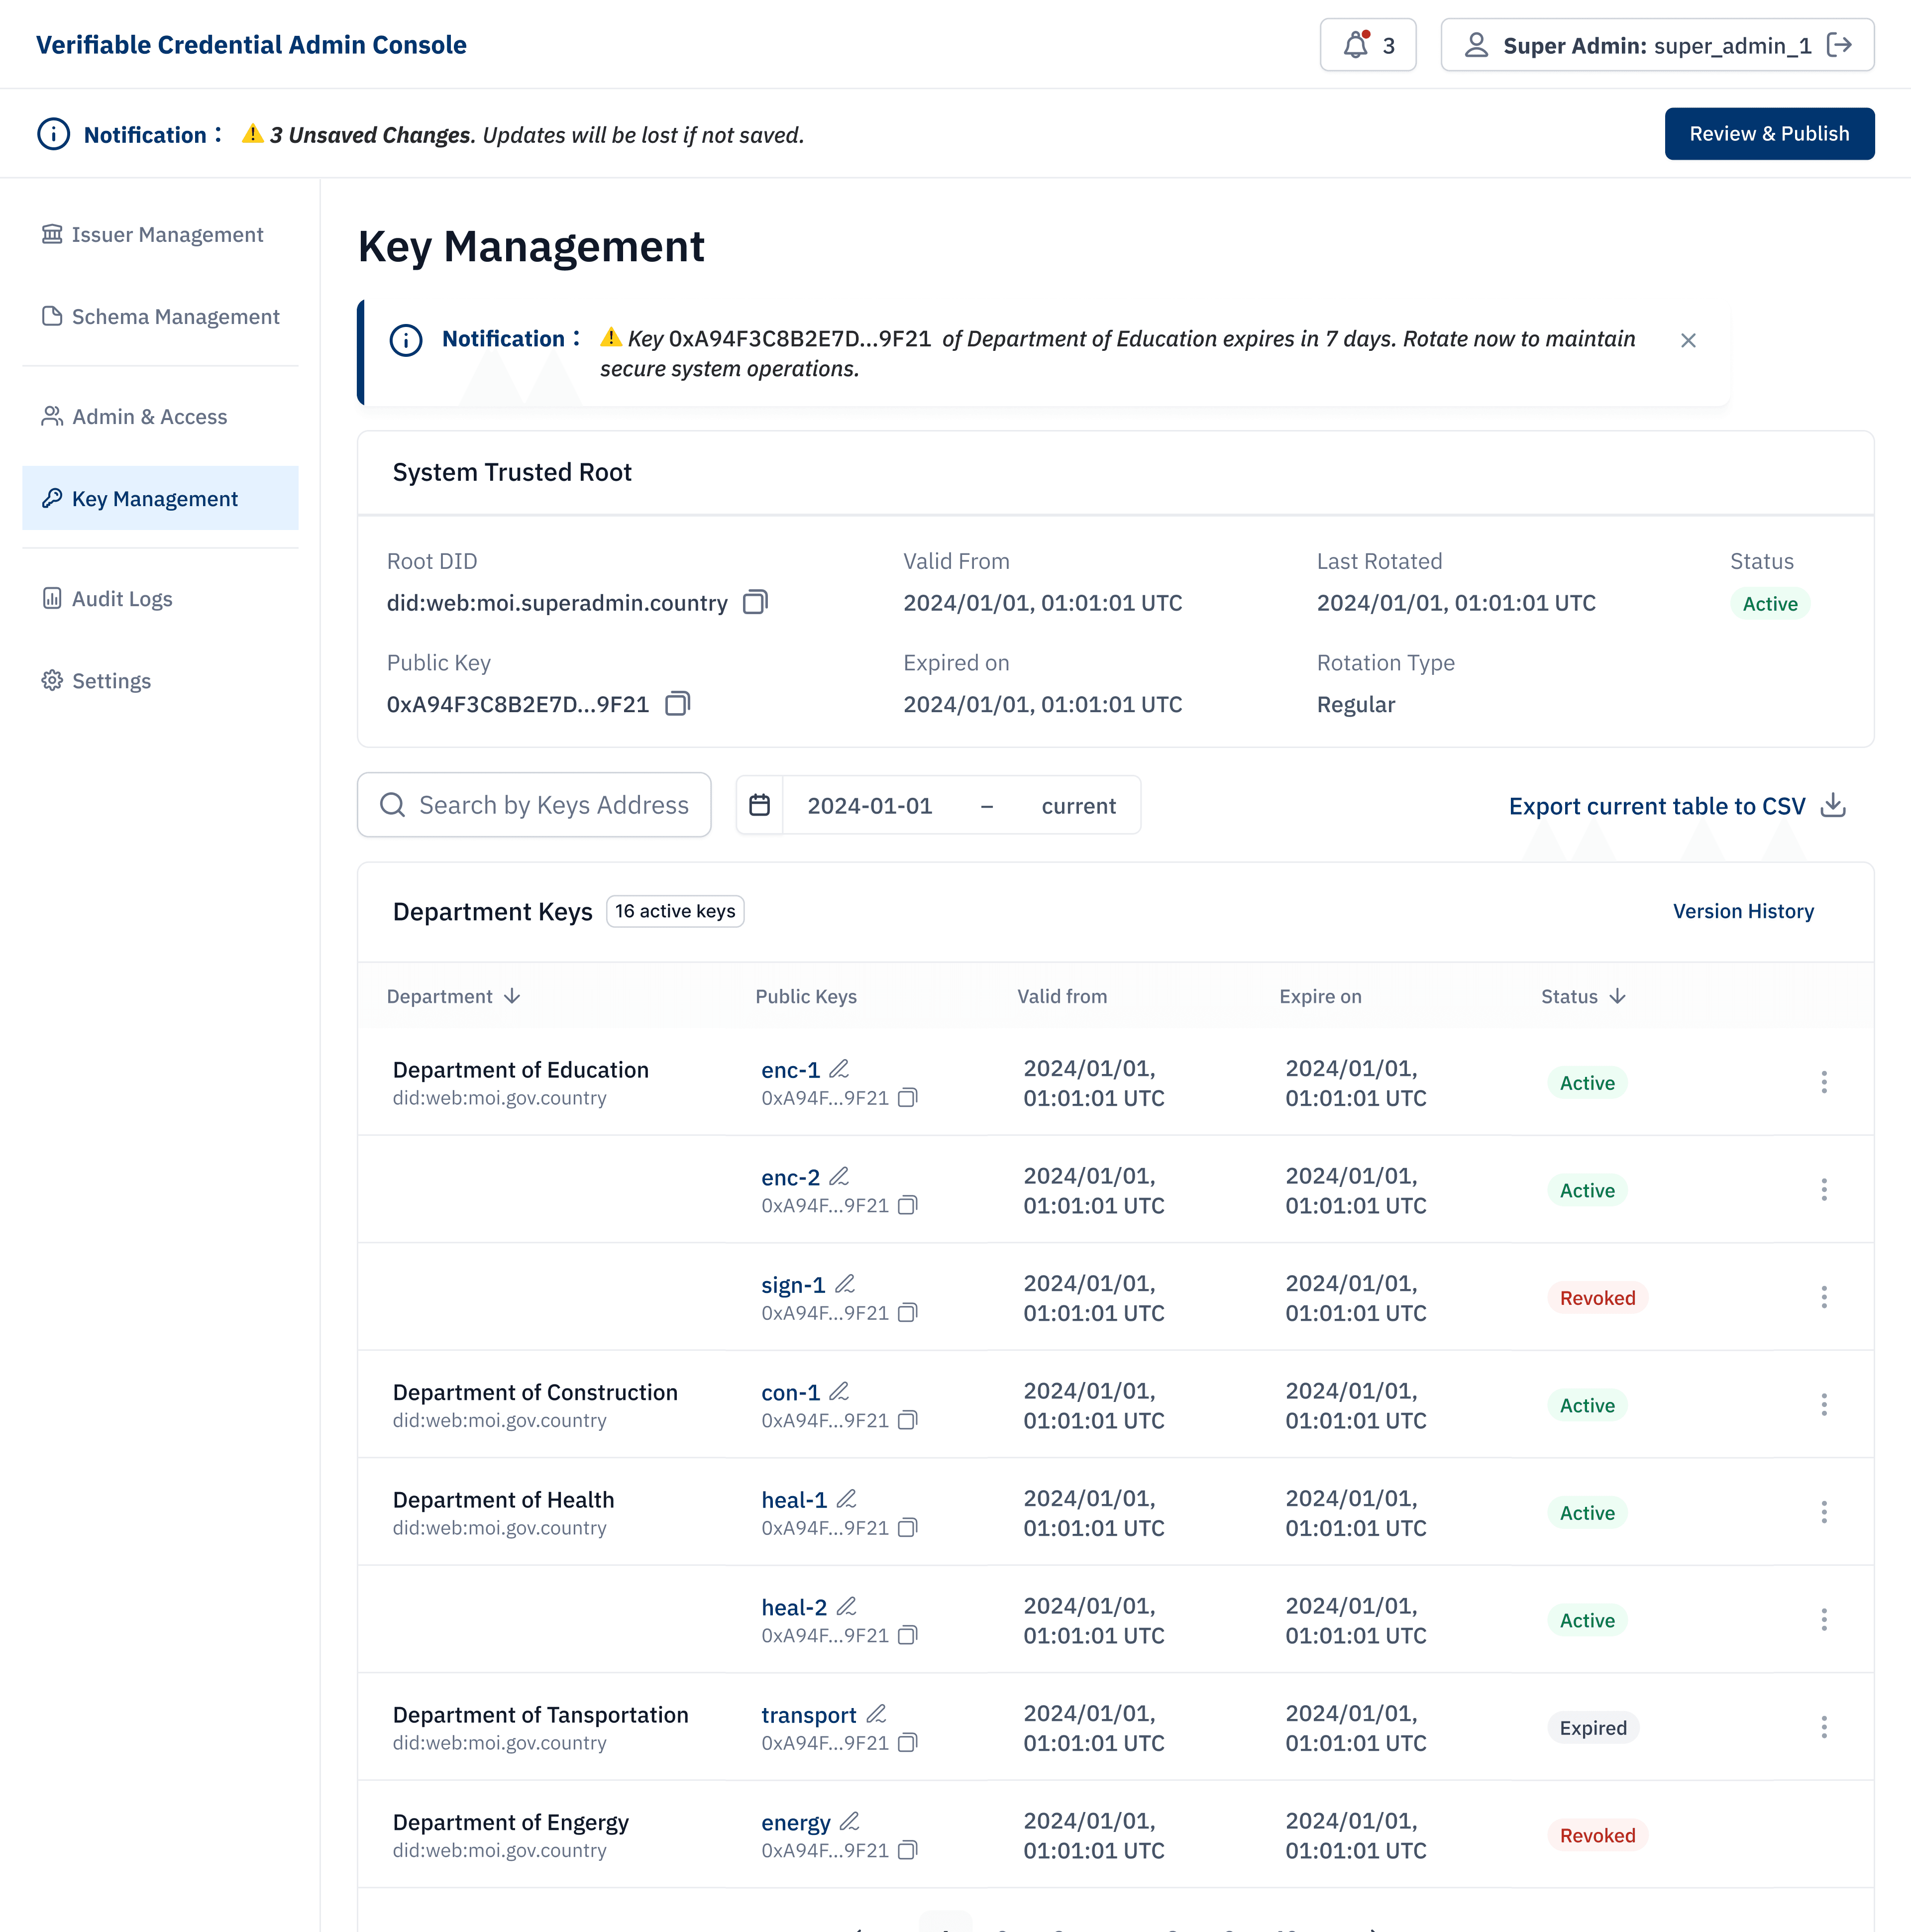
Task: Dismiss the key expiry notification
Action: point(1688,341)
